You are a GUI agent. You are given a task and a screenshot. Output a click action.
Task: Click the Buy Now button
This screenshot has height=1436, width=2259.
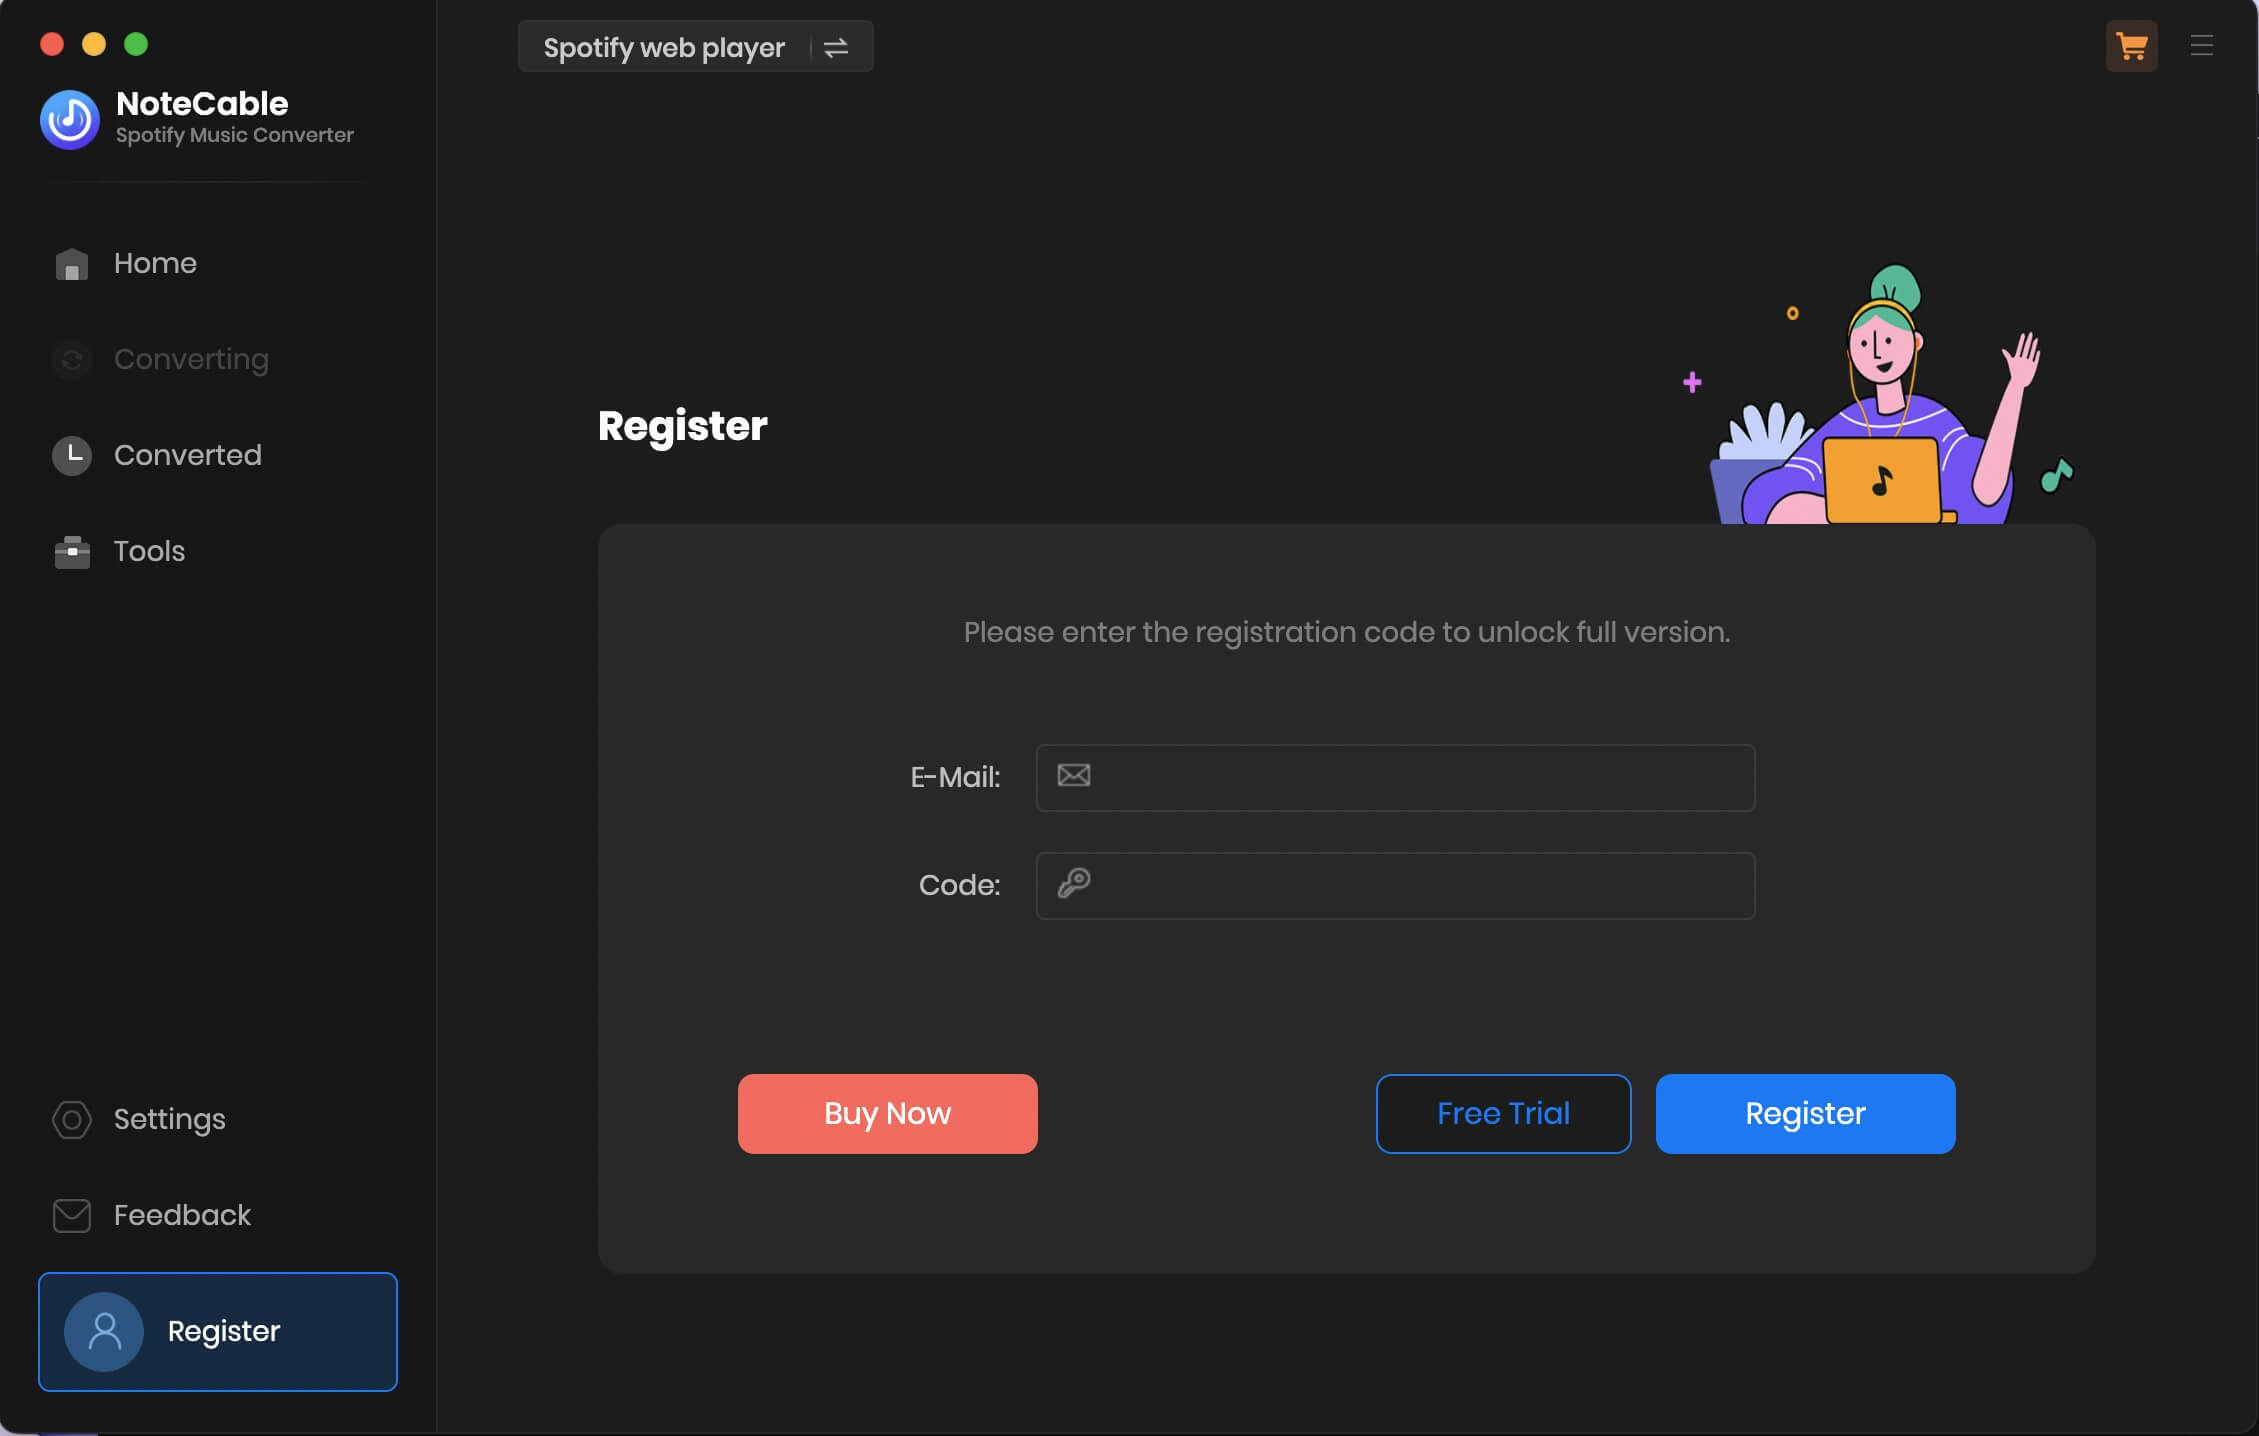click(x=887, y=1113)
